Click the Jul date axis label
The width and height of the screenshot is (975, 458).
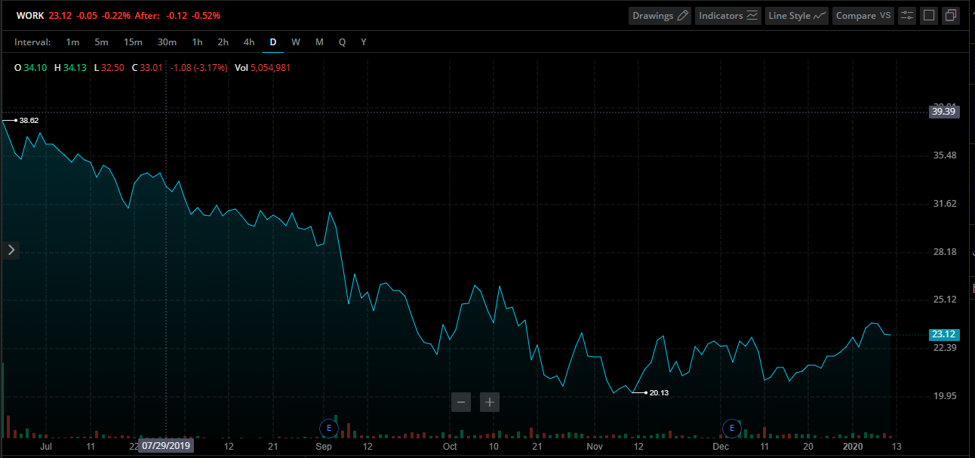tap(46, 446)
